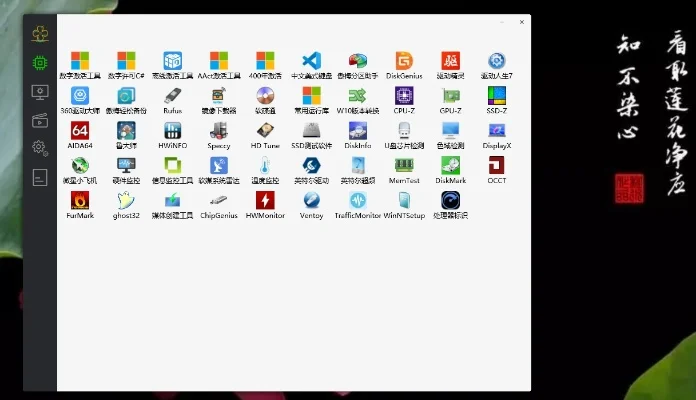Open 360驱动大师
The height and width of the screenshot is (400, 696).
pos(80,100)
